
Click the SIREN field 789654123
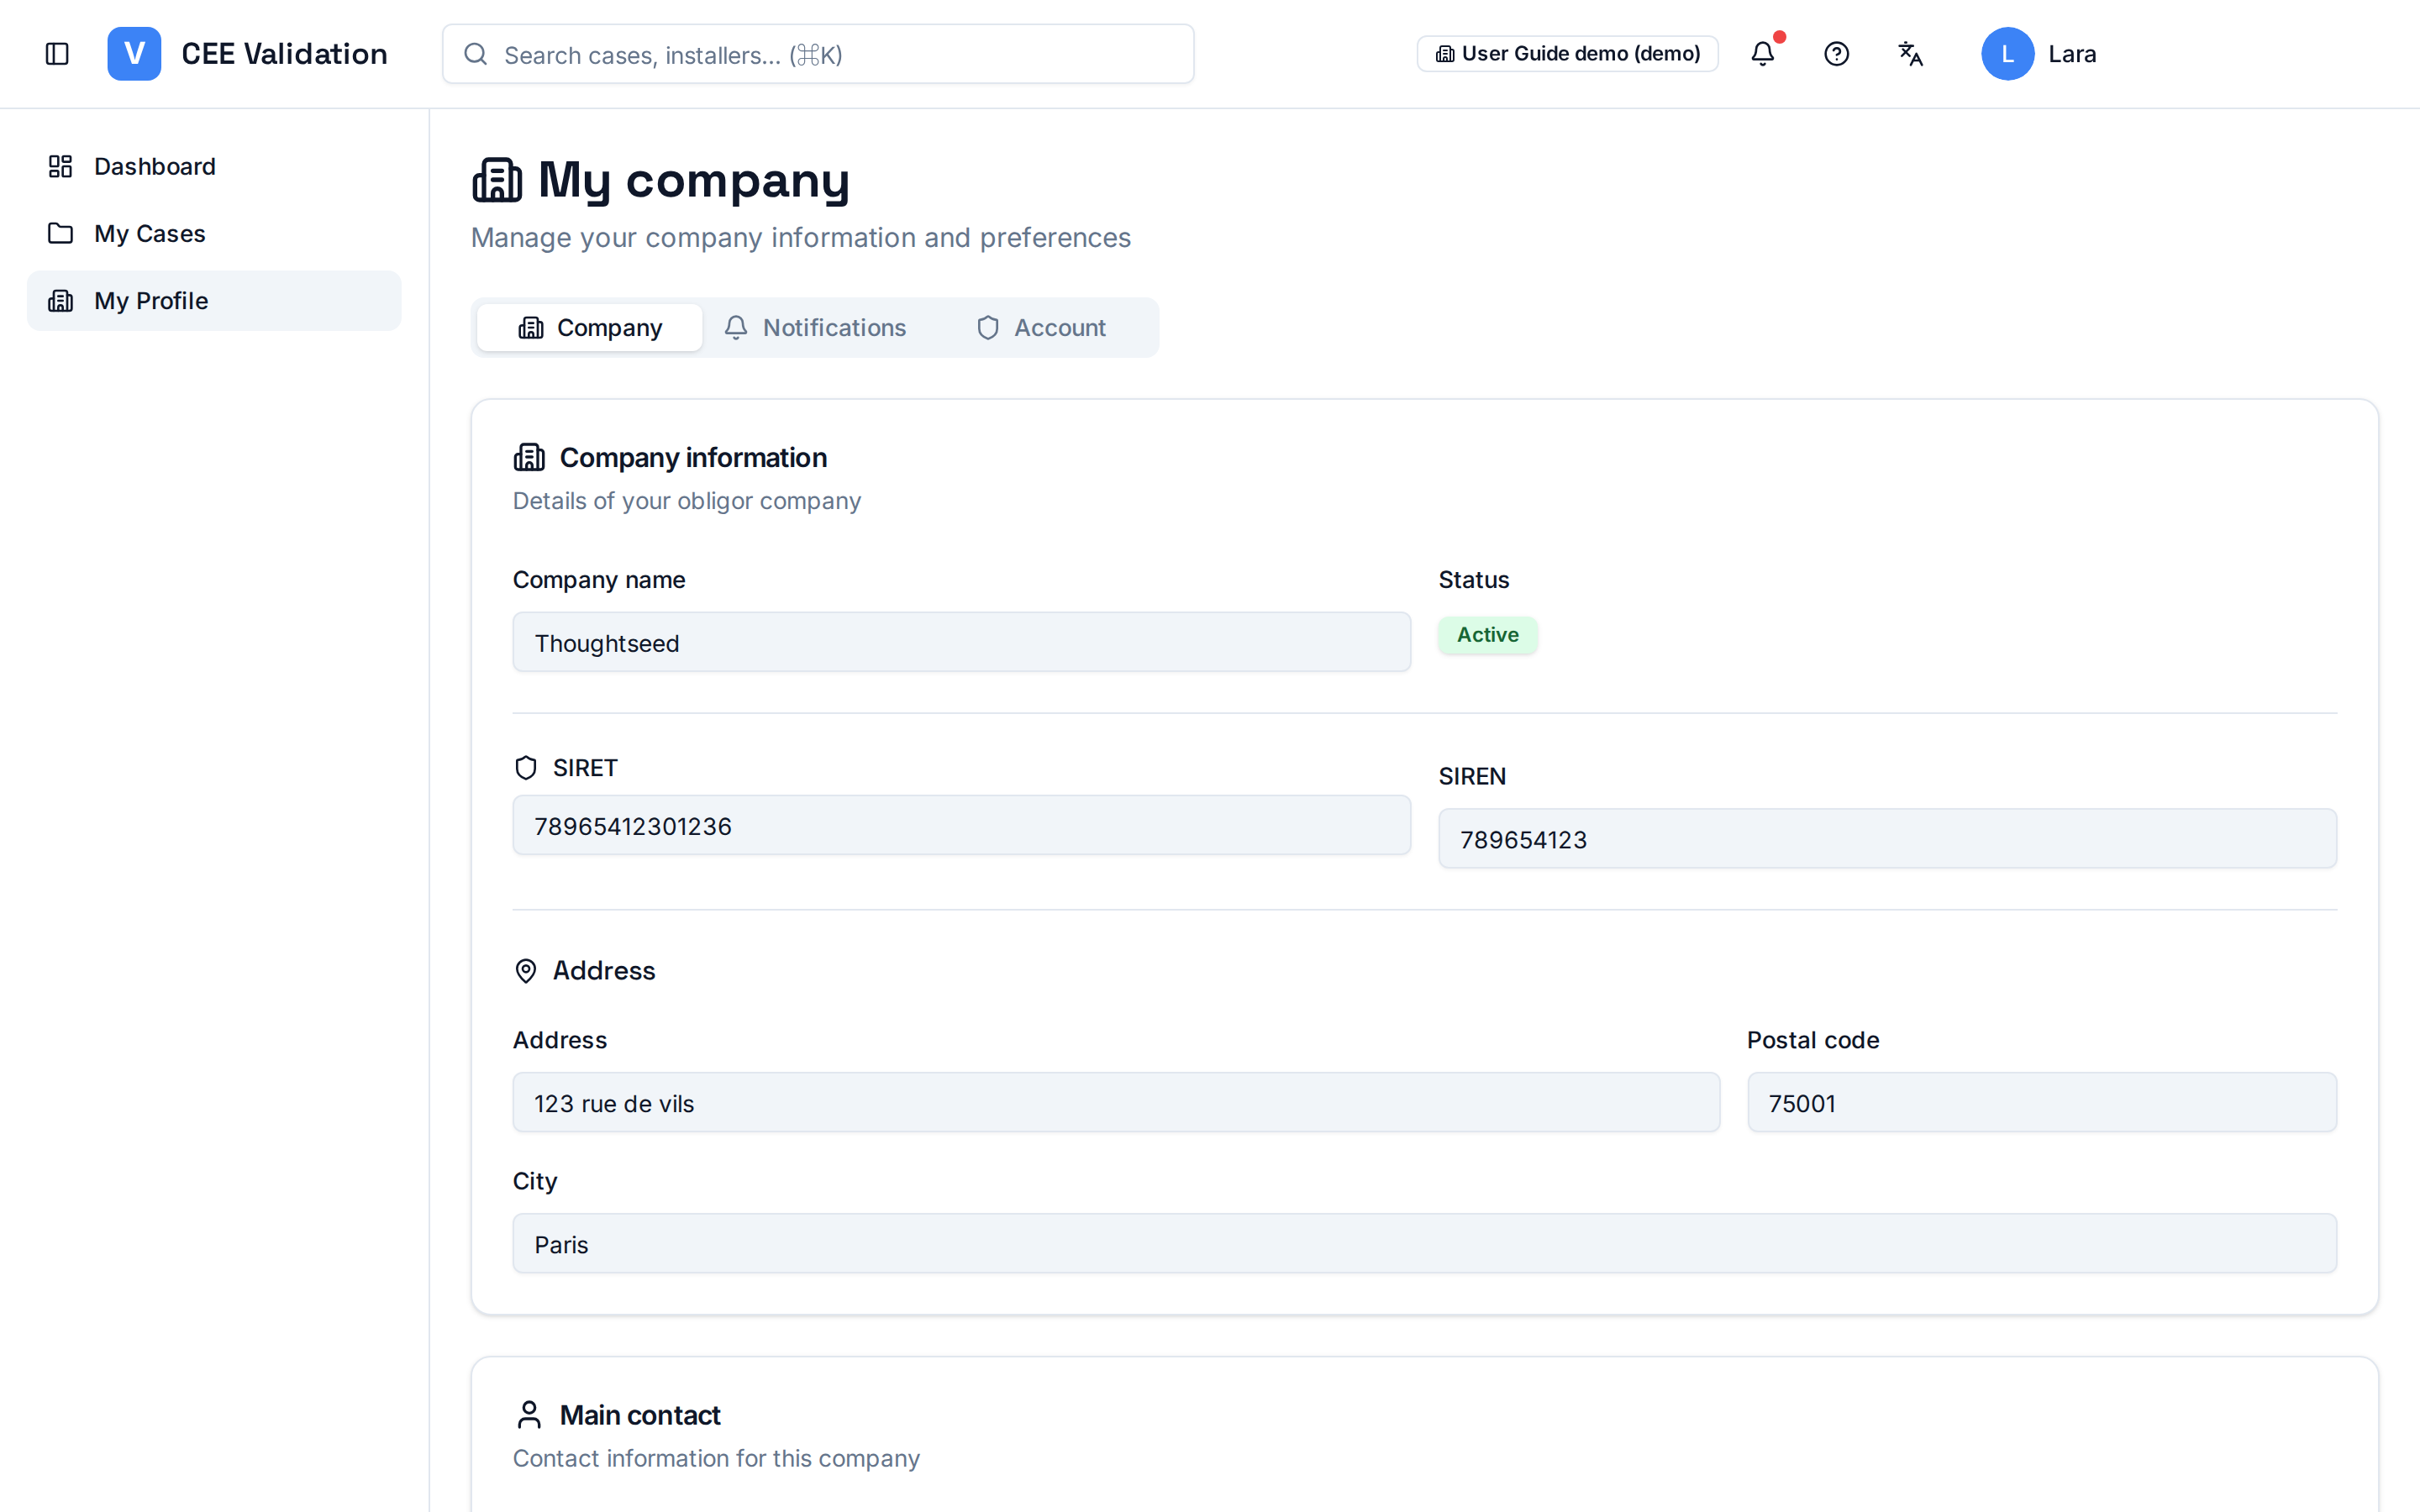(x=1887, y=838)
